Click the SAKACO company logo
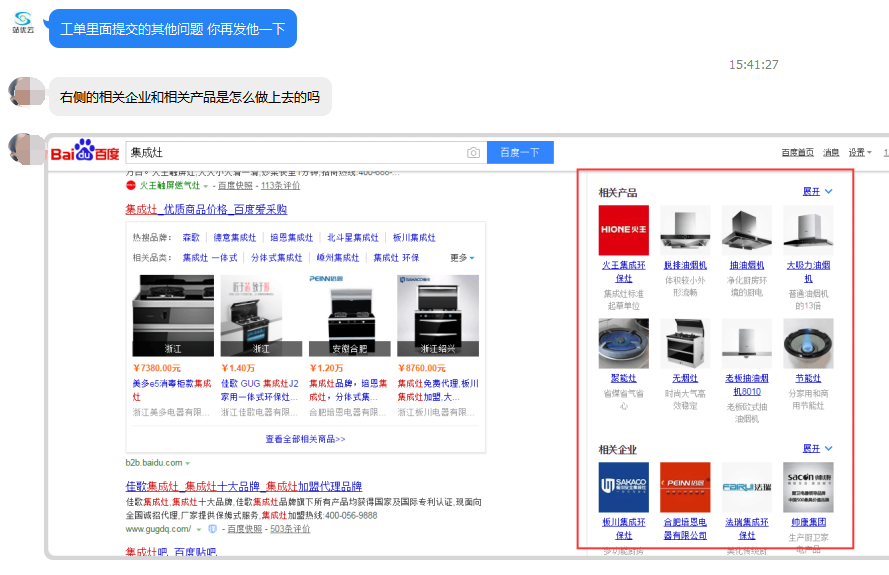The width and height of the screenshot is (889, 575). tap(623, 487)
